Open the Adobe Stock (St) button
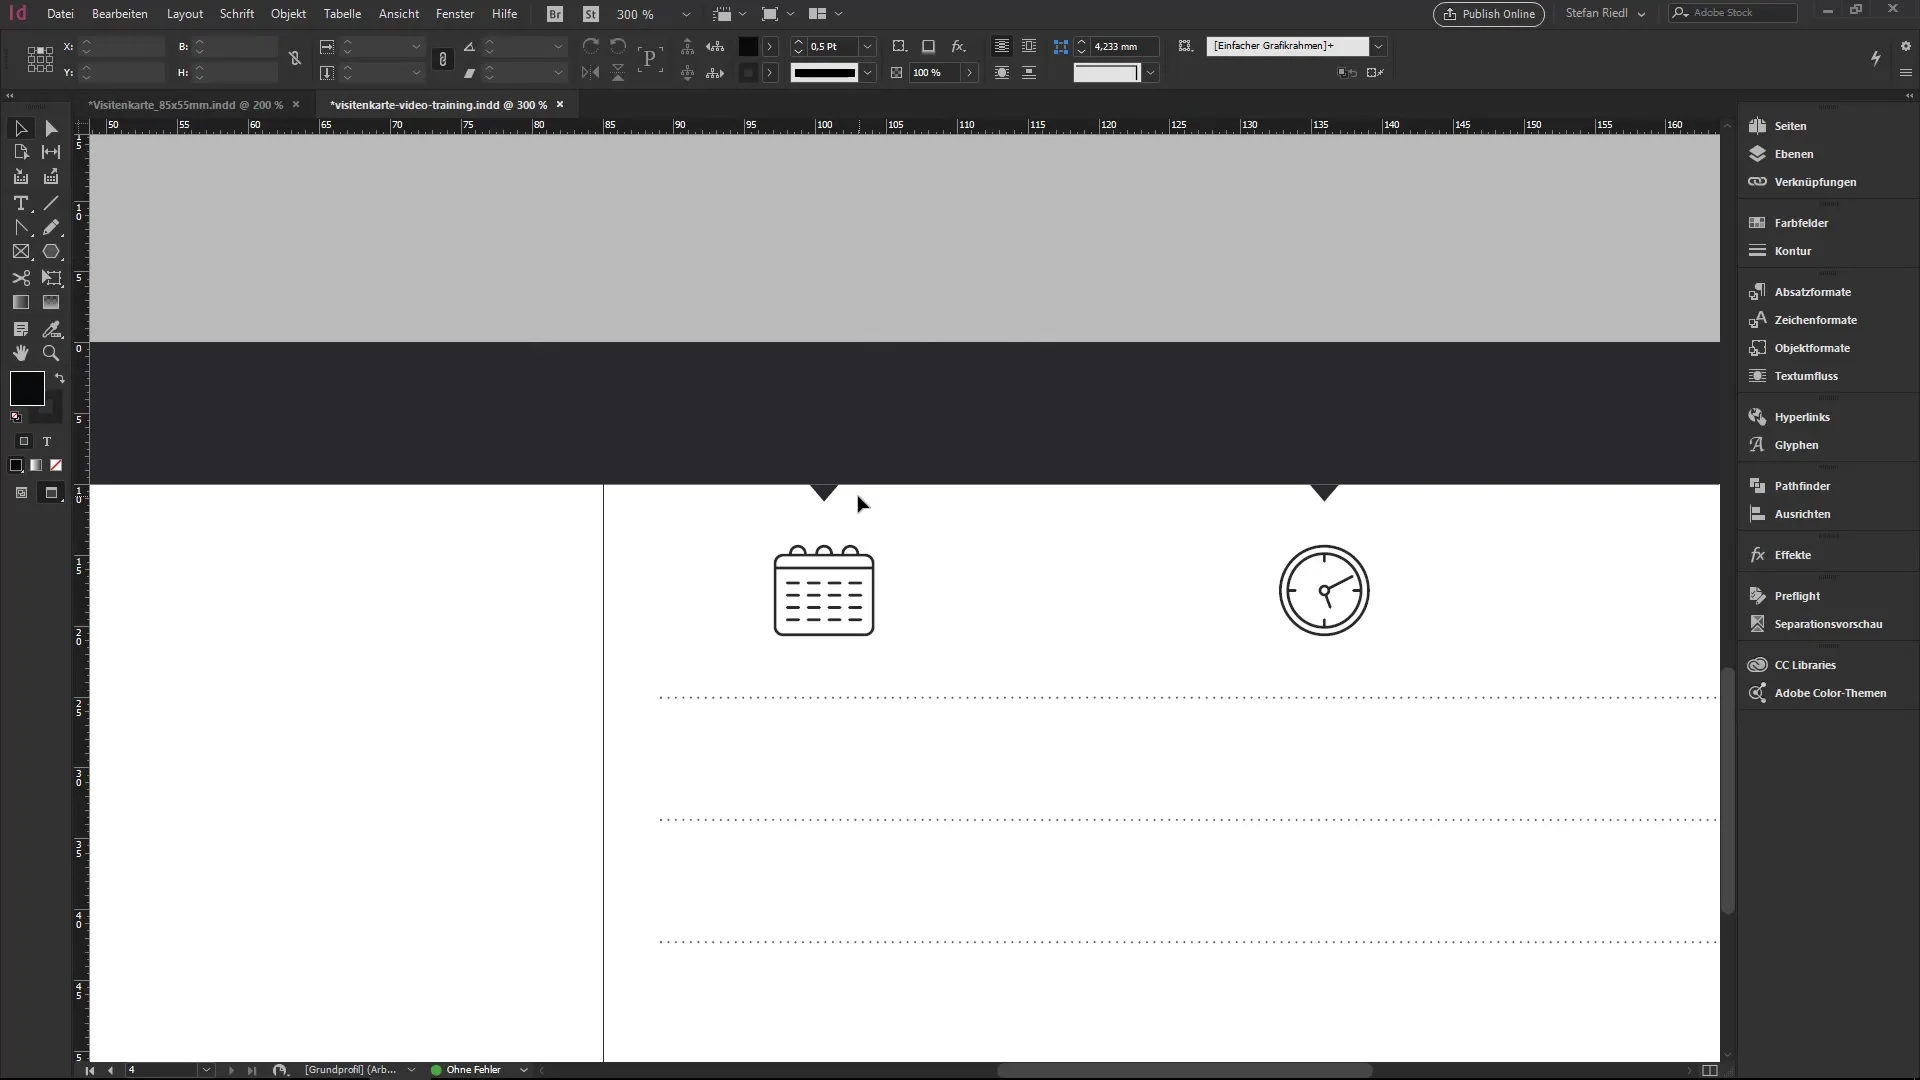Screen dimensions: 1920x1080 coord(591,14)
